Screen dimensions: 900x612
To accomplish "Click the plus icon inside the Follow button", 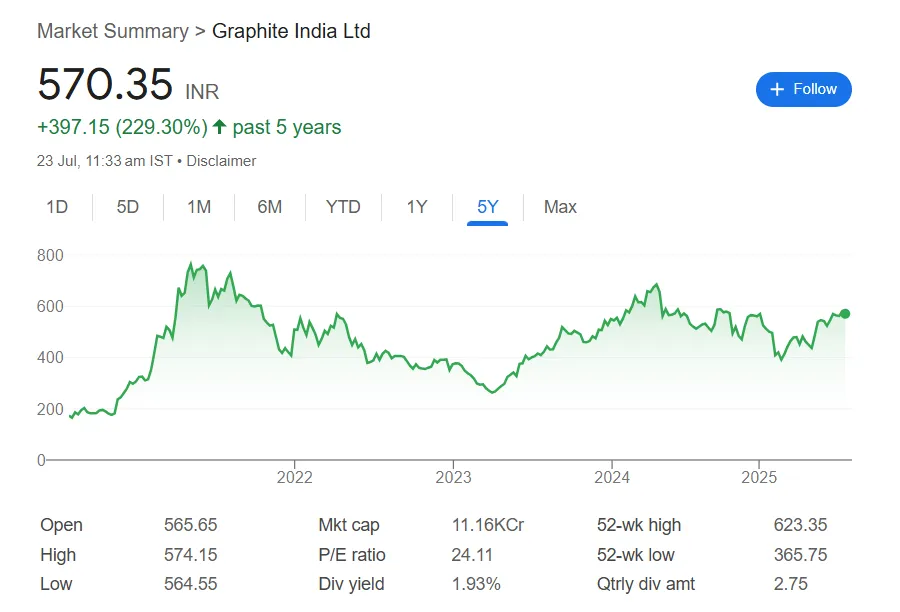I will click(775, 89).
